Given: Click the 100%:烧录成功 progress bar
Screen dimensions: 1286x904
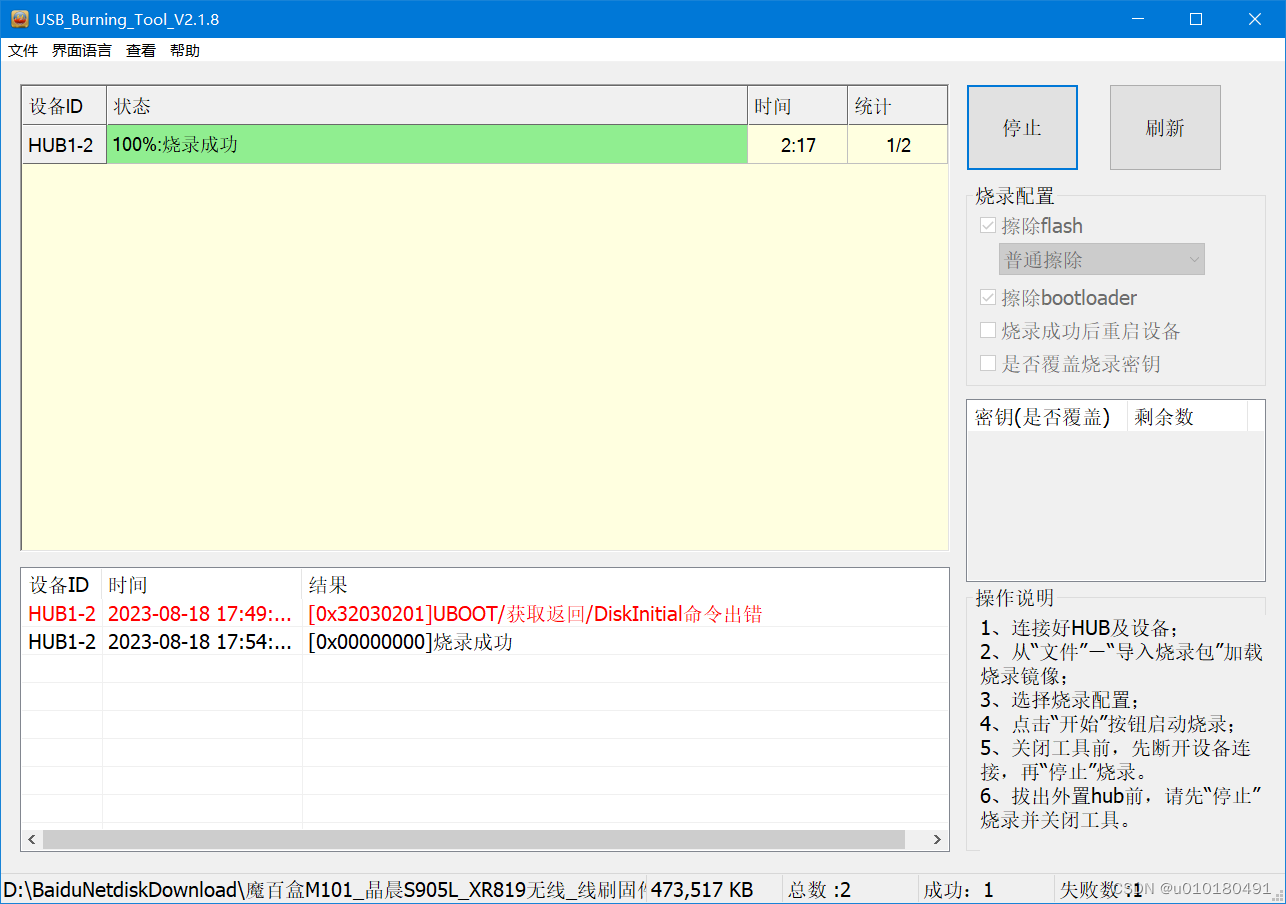Looking at the screenshot, I should point(427,145).
